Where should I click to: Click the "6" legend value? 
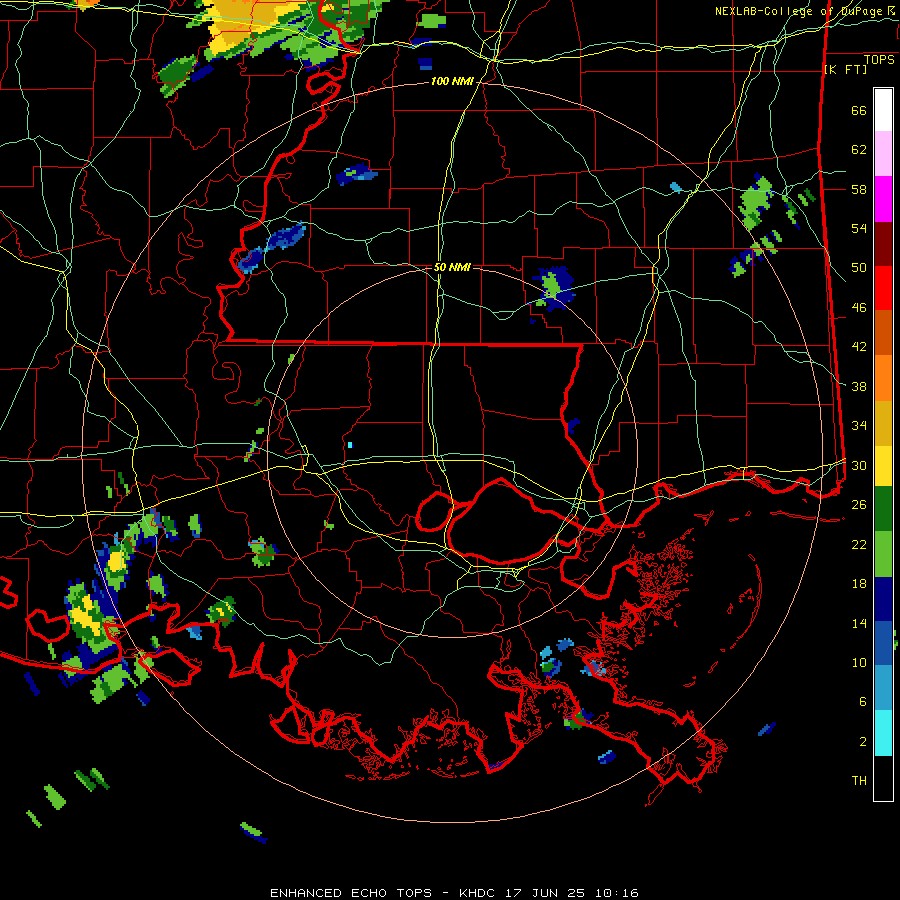[863, 702]
